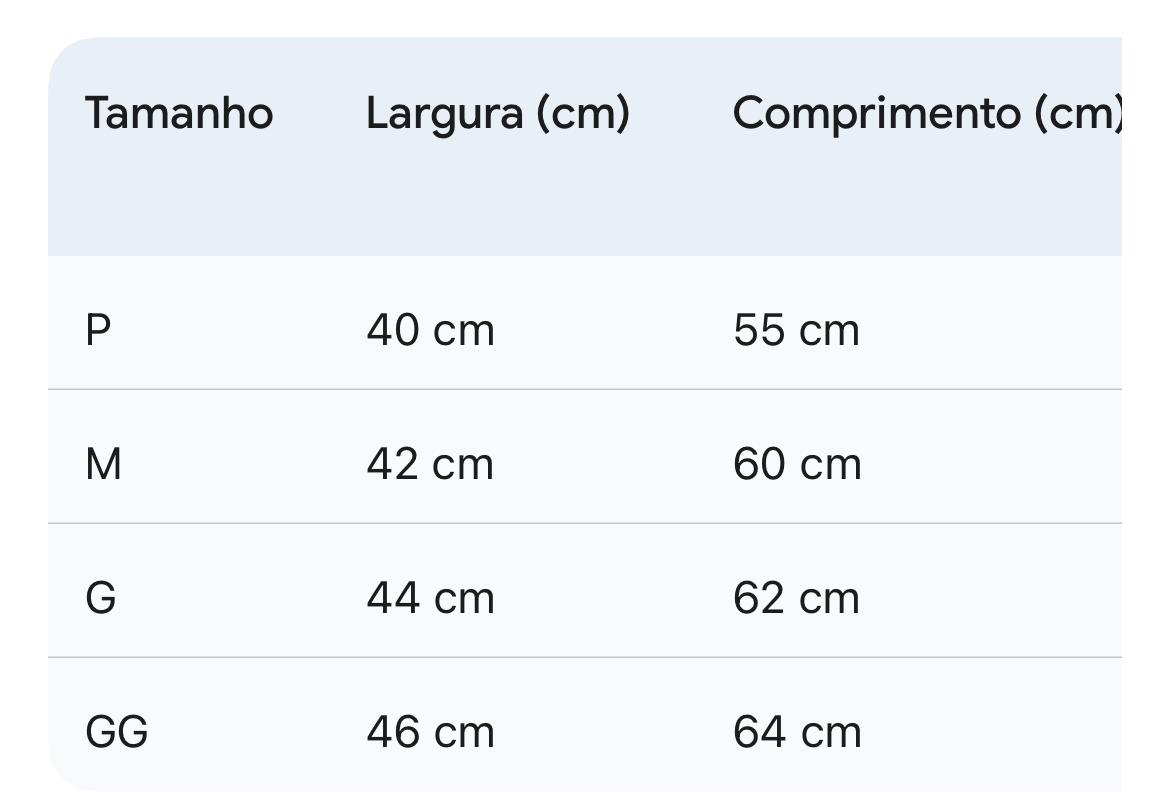
Task: Click the 55 cm length cell
Action: pos(796,330)
